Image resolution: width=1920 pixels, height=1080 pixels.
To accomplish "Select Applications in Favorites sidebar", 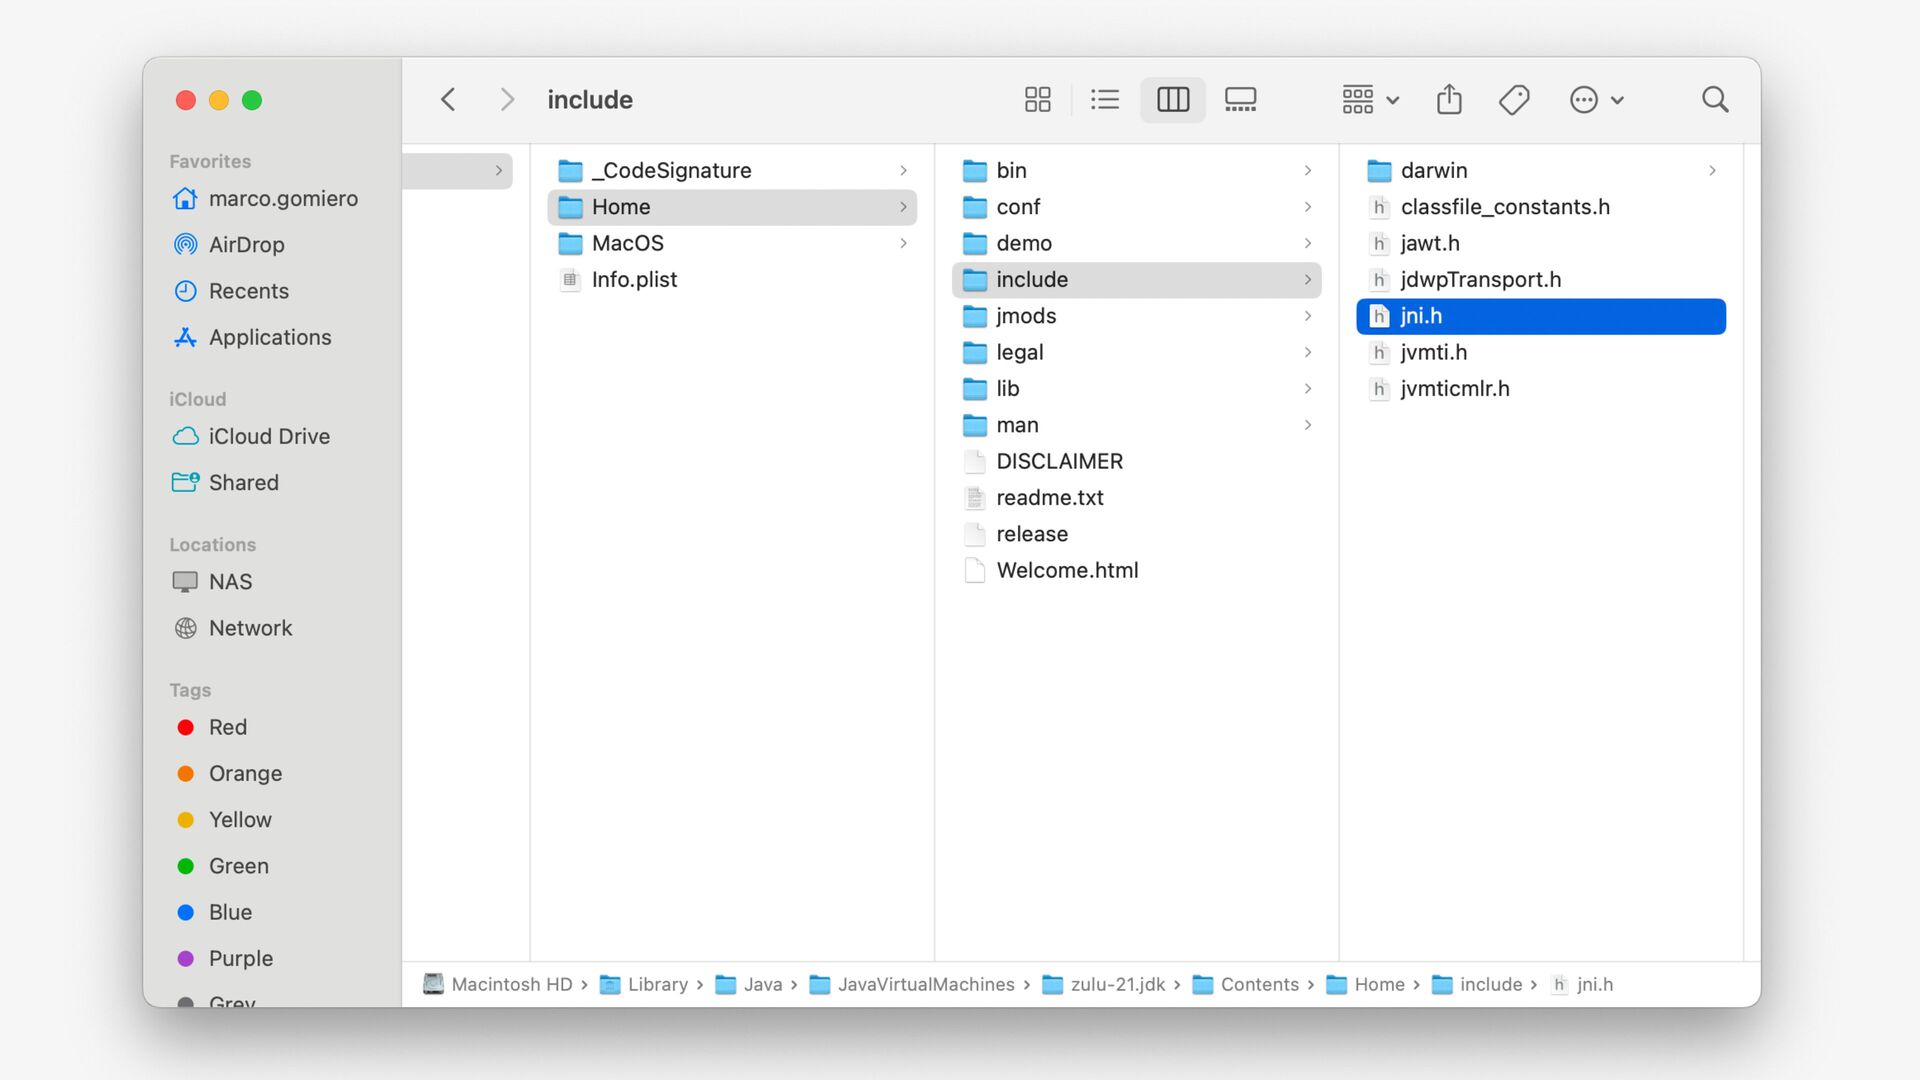I will pyautogui.click(x=269, y=337).
